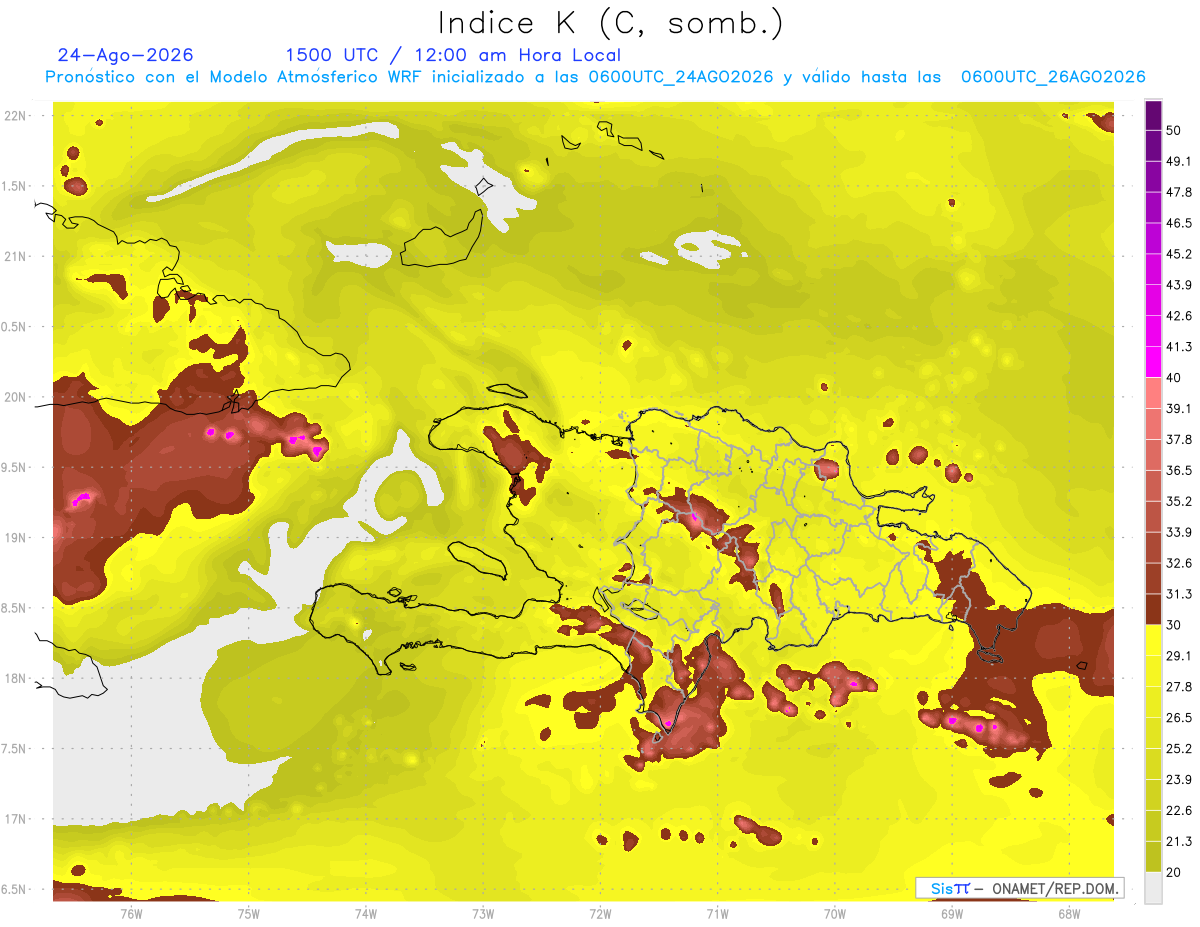The height and width of the screenshot is (927, 1200).
Task: Click the "Modelo Atmosferico WRF" text
Action: 318,77
